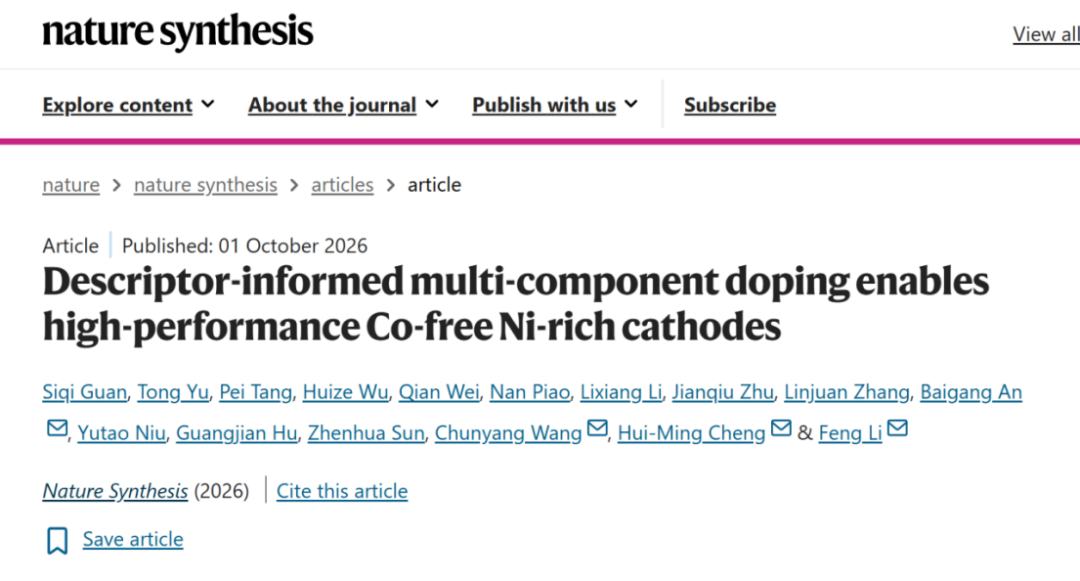This screenshot has width=1080, height=581.
Task: Open the View all link at top right
Action: (1046, 34)
